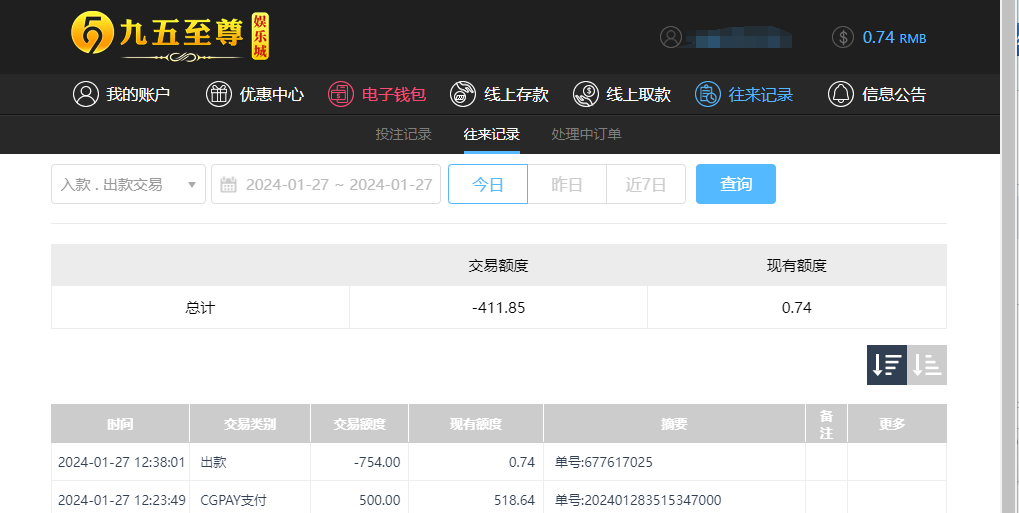Go to 线上取款 page
Screen dimensions: 1019x513
tap(622, 94)
